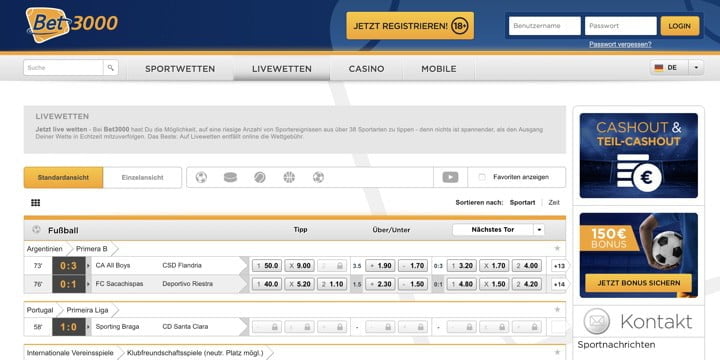
Task: Expand CA All Boys match arrow by score
Action: (x=89, y=265)
